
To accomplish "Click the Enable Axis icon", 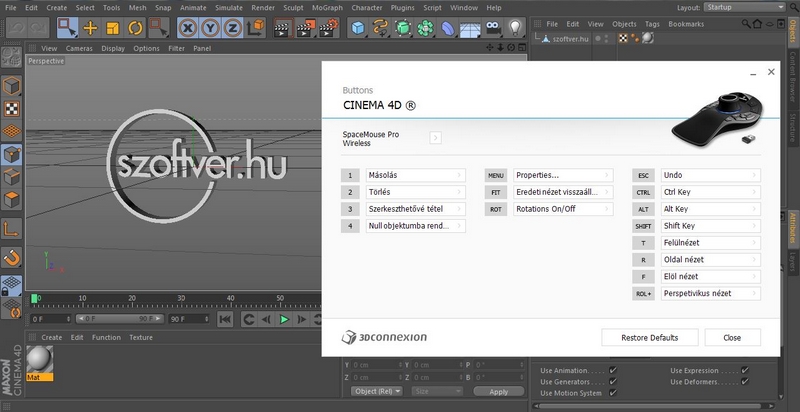I will coord(12,228).
